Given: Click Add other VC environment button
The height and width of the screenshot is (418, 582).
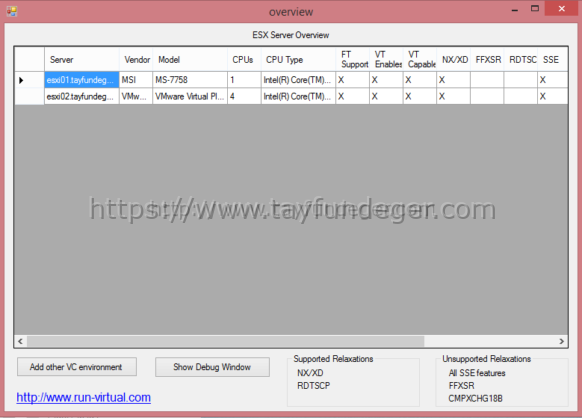Looking at the screenshot, I should point(77,367).
